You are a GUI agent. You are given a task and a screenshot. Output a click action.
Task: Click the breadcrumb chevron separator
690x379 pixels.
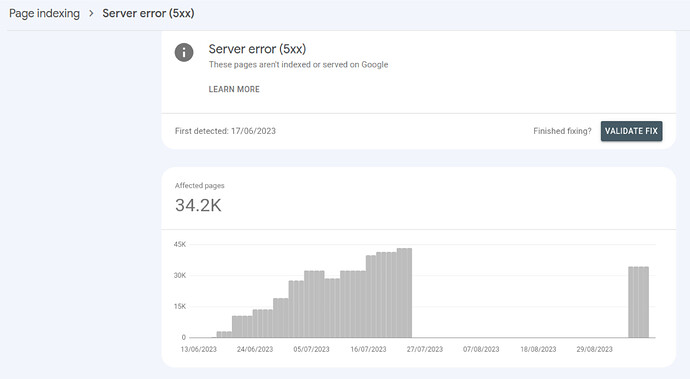pos(91,14)
